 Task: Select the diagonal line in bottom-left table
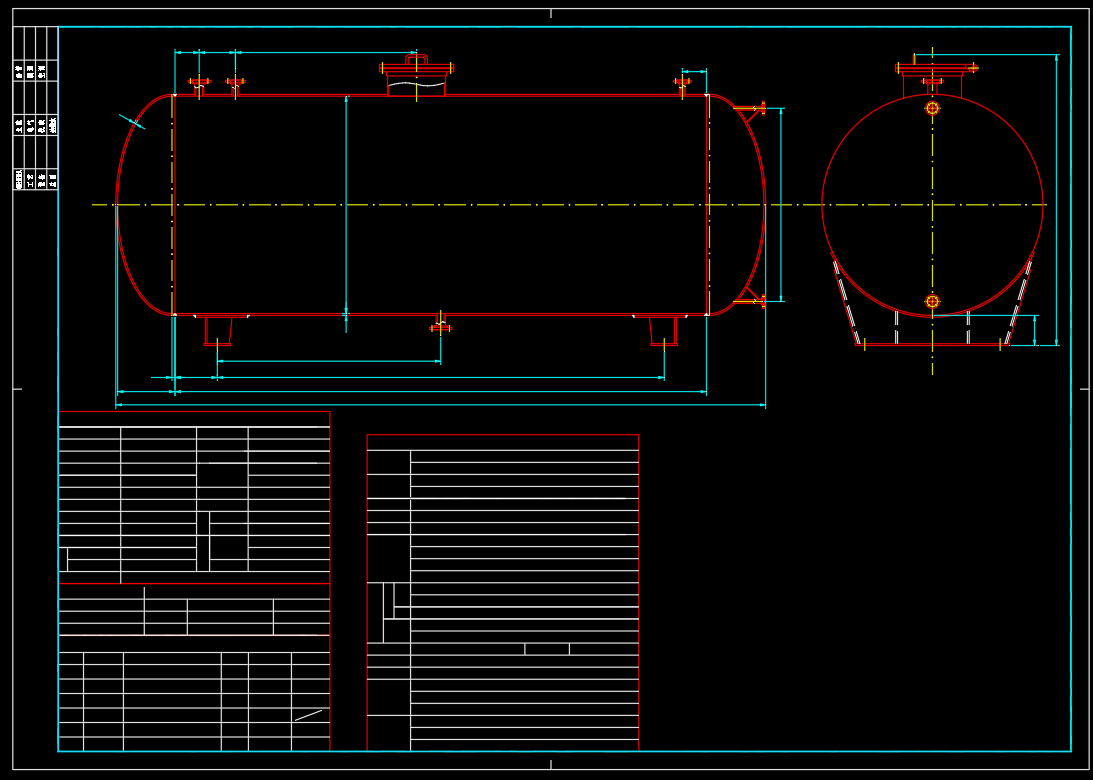(308, 715)
